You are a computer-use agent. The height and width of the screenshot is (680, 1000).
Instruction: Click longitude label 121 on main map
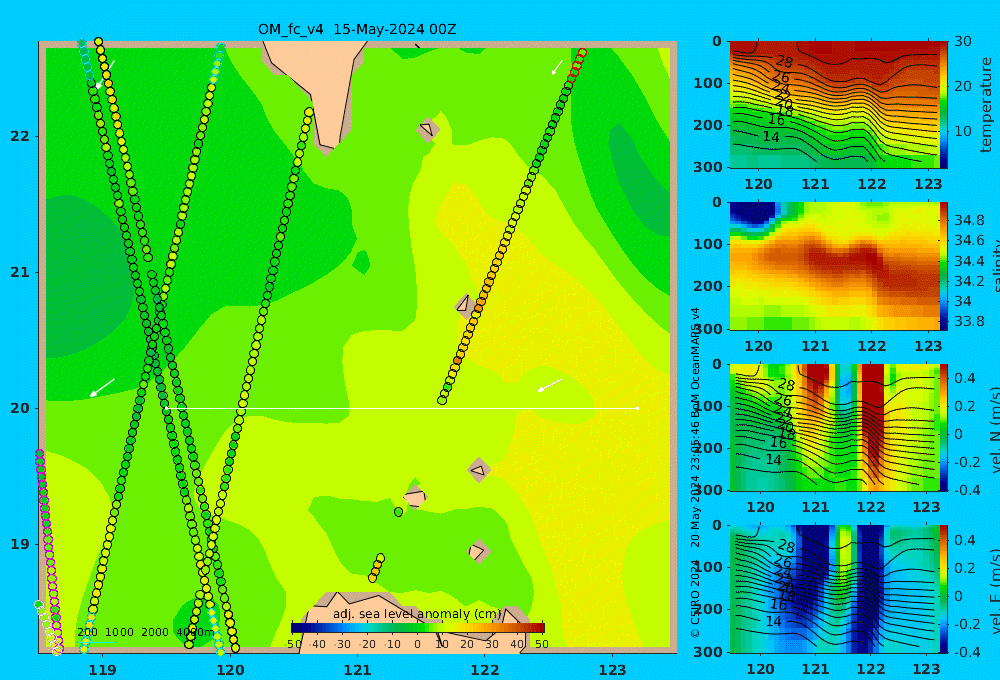tap(358, 670)
